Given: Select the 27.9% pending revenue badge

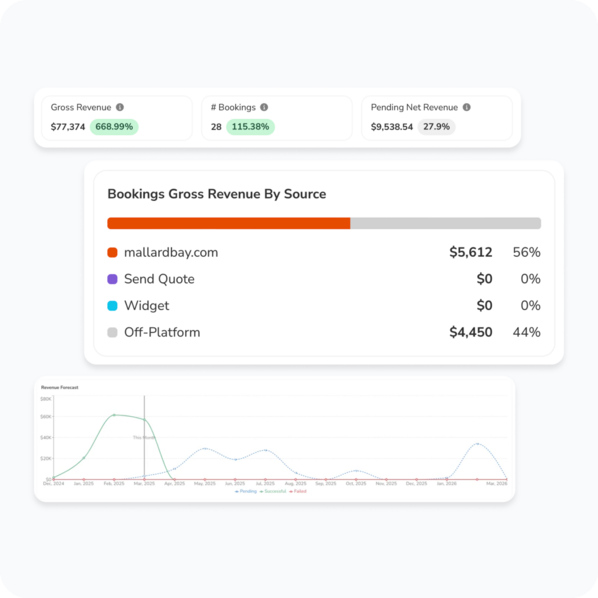Looking at the screenshot, I should pos(436,127).
